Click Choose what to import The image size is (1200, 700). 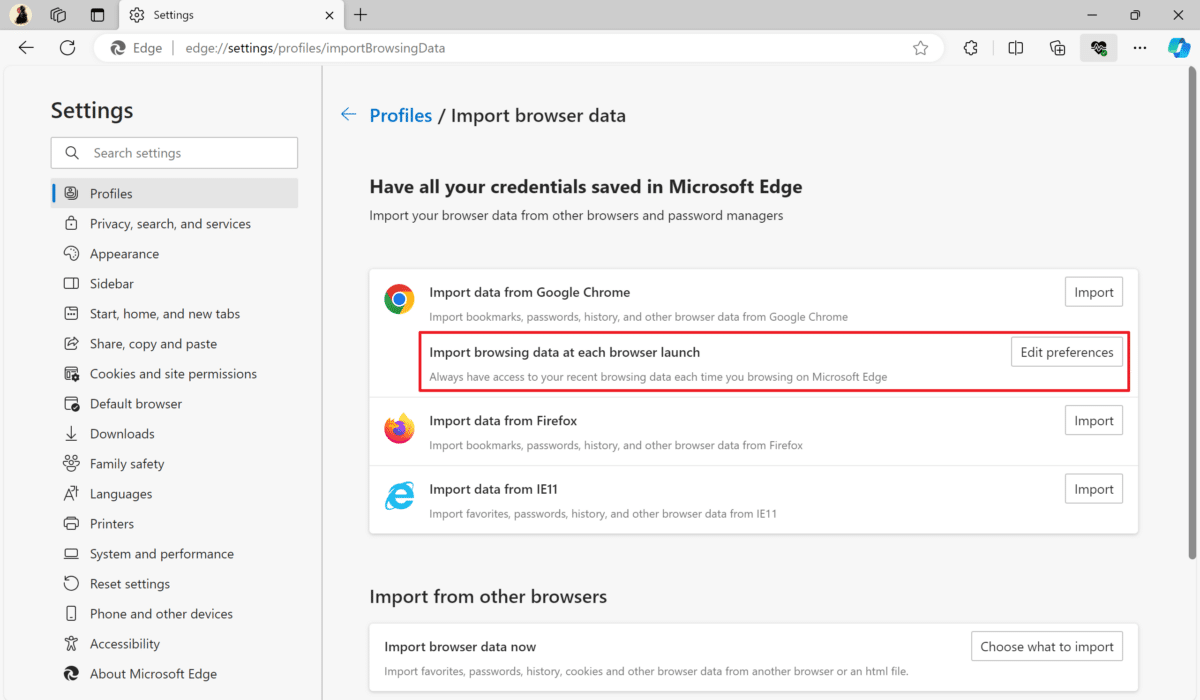(1046, 646)
